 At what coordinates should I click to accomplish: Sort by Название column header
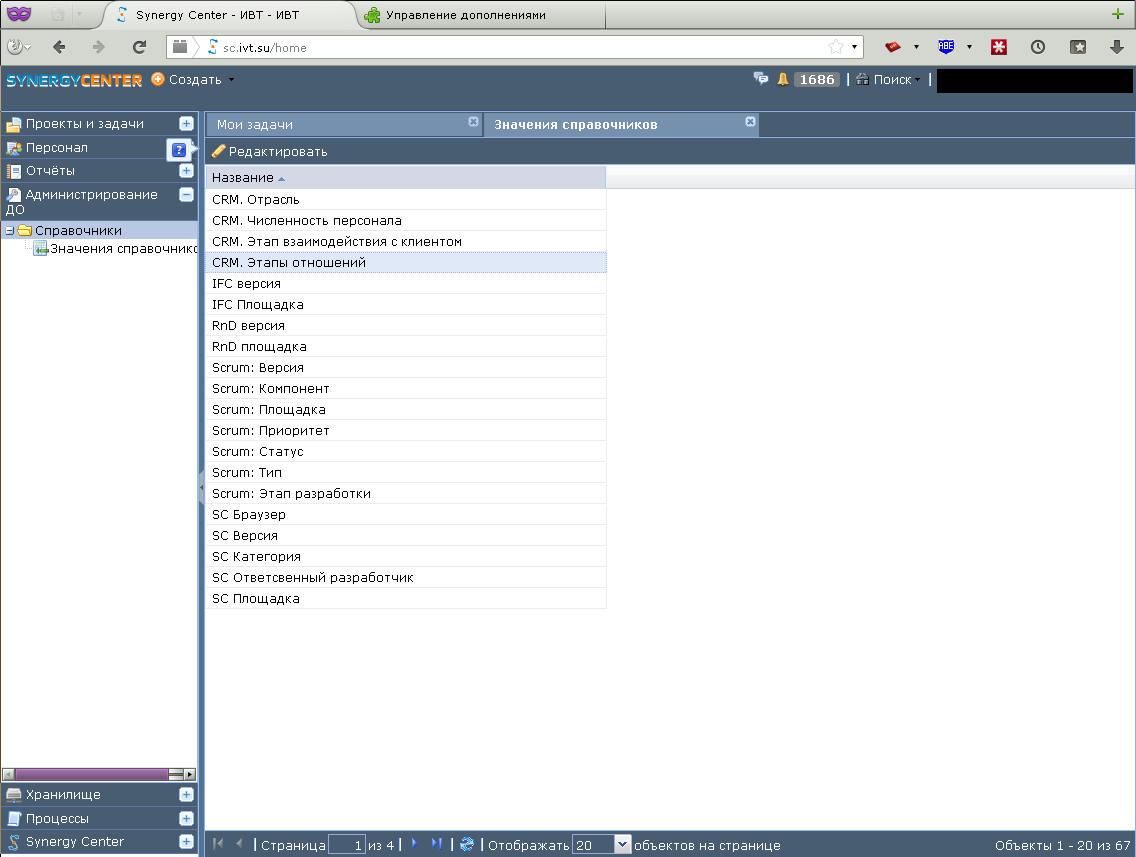[x=406, y=177]
